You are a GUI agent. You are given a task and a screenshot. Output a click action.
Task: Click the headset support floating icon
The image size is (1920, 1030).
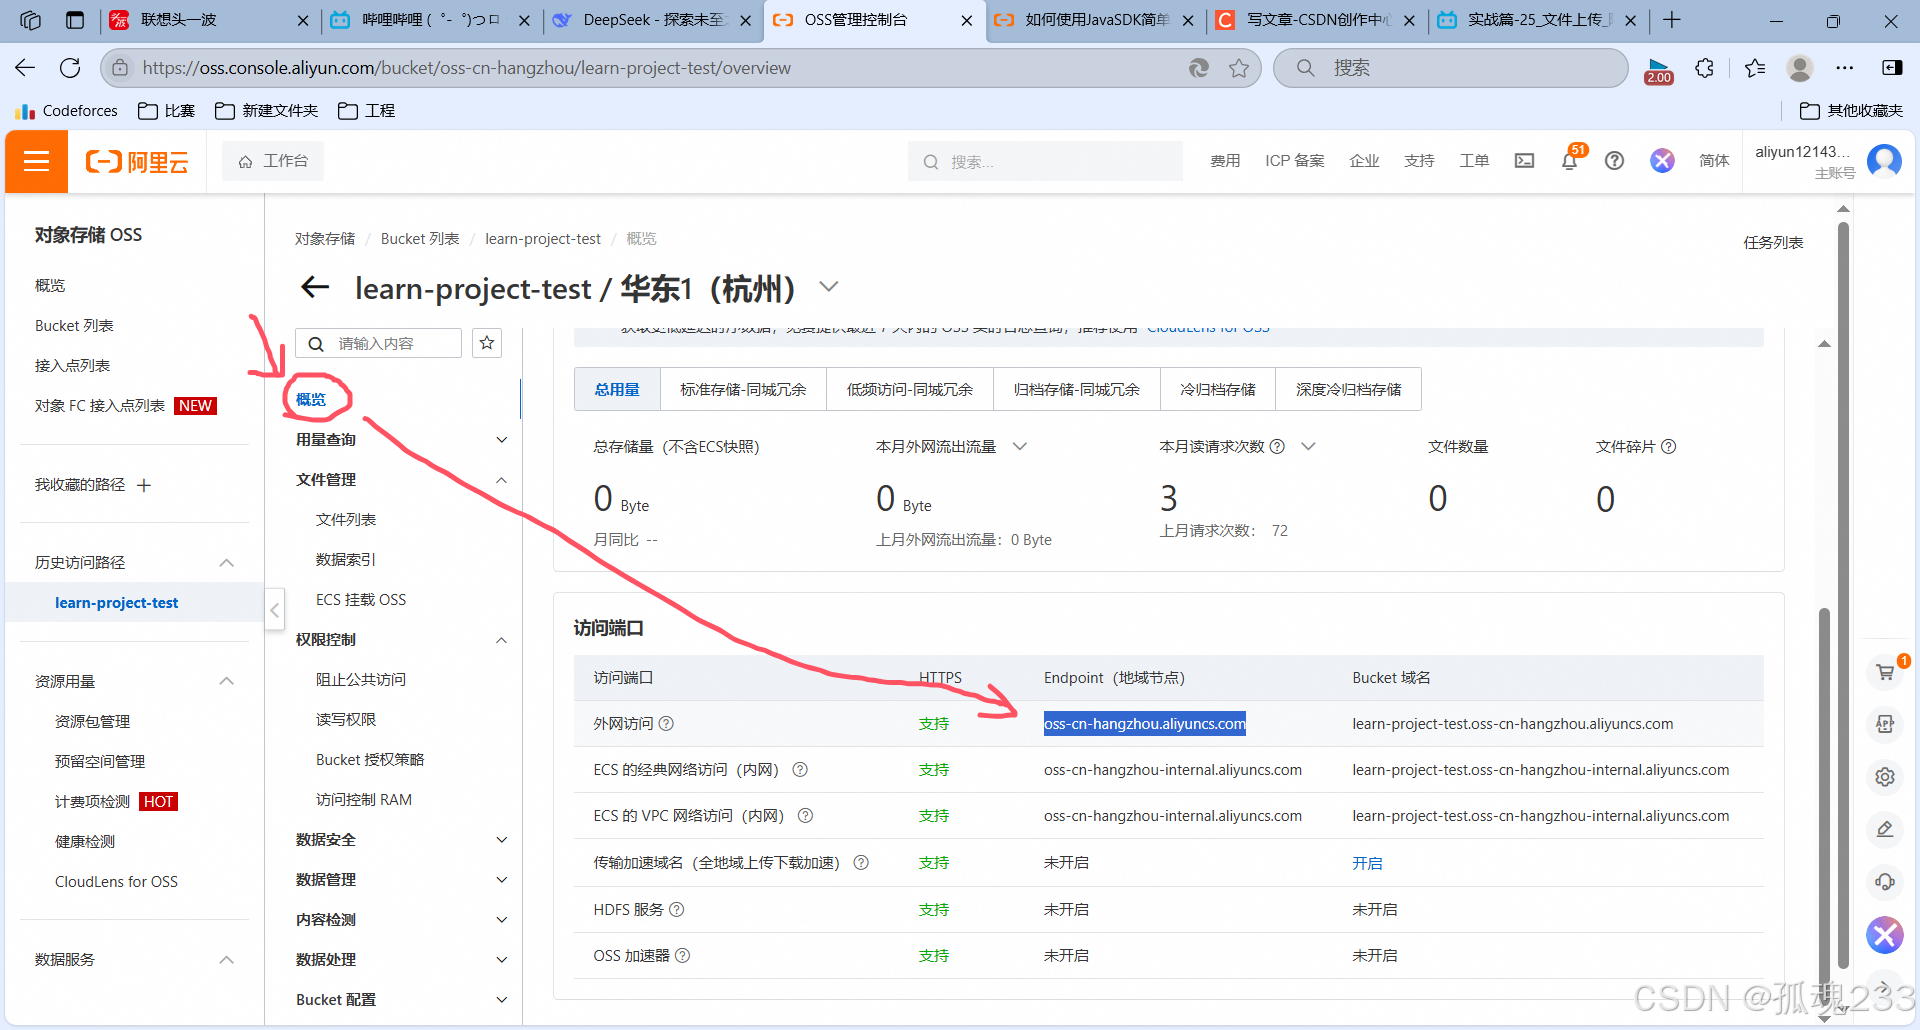[x=1885, y=881]
